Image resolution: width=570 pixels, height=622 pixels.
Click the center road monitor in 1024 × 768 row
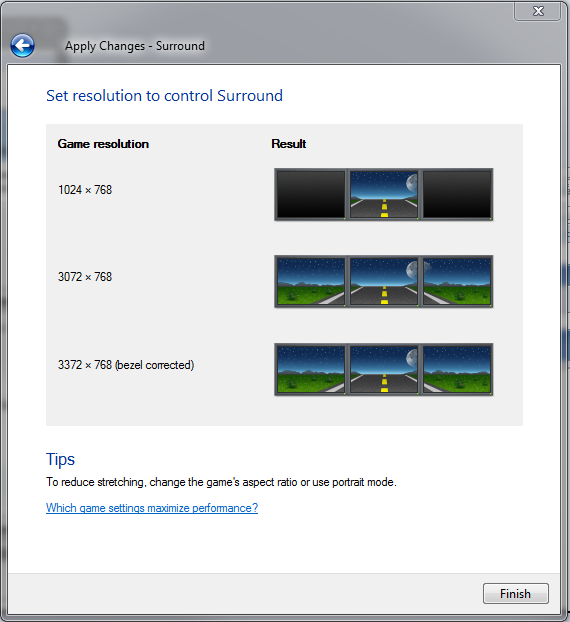(384, 194)
